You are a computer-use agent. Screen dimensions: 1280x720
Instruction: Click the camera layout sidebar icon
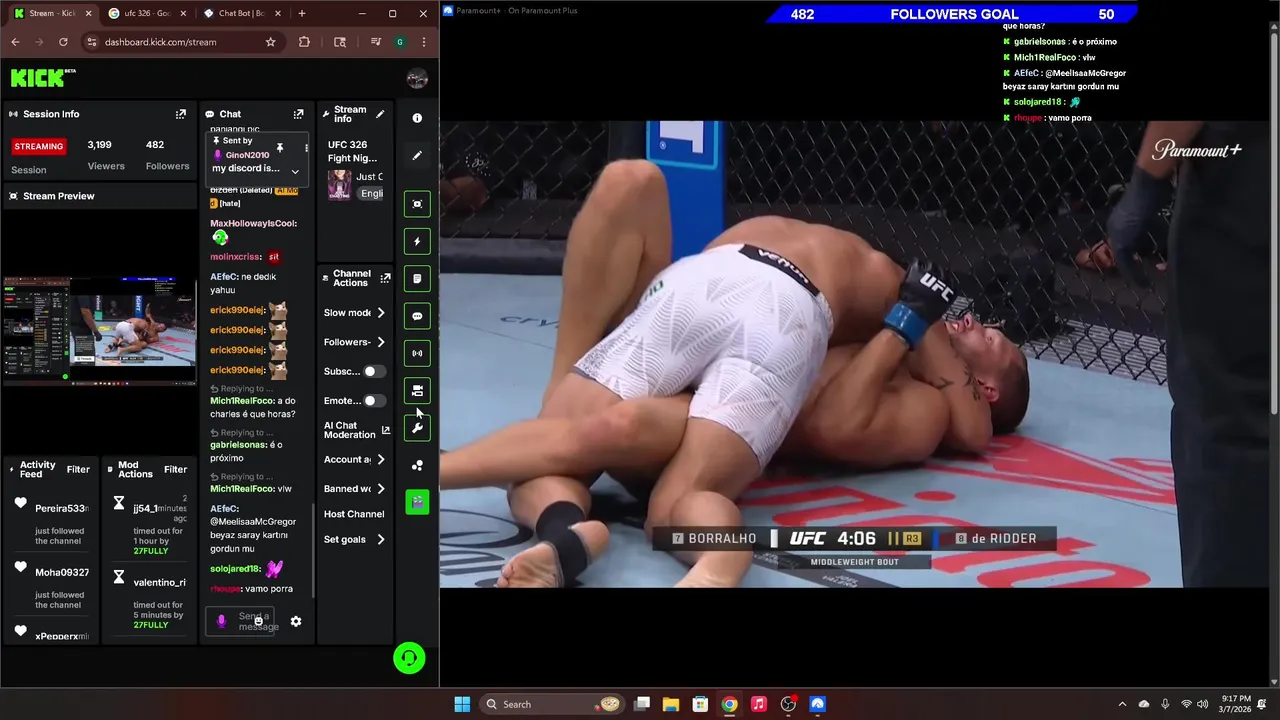tap(417, 391)
